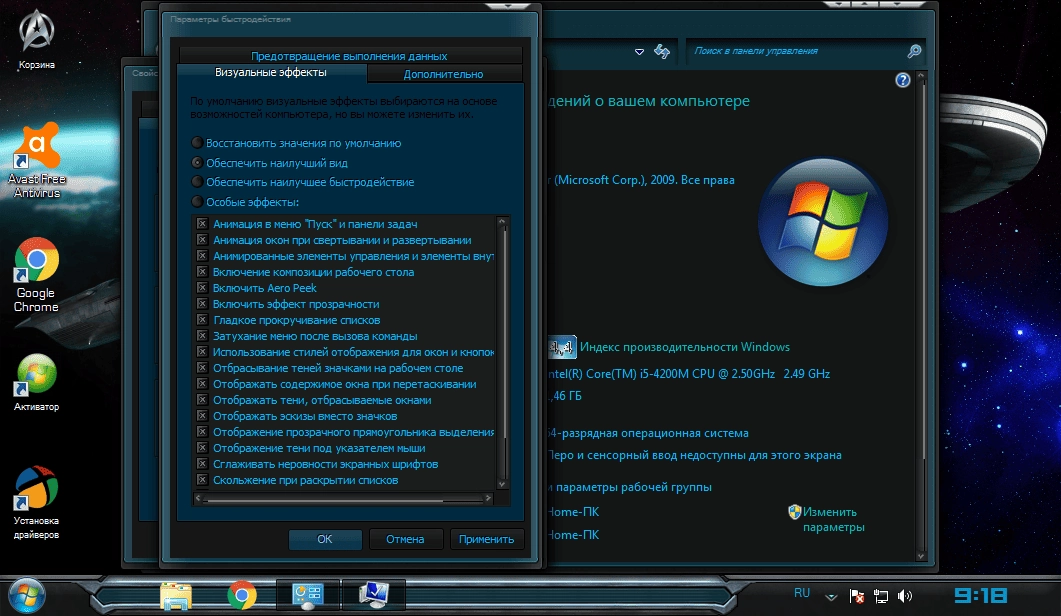Toggle Гладкое прокручивание списков checkbox
Viewport: 1061px width, 616px height.
(x=202, y=320)
